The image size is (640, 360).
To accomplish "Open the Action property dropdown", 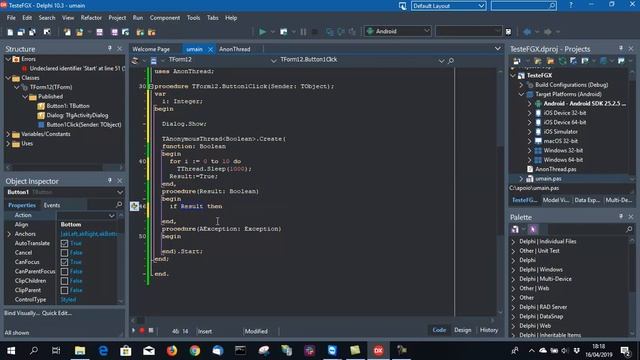I will tap(111, 216).
